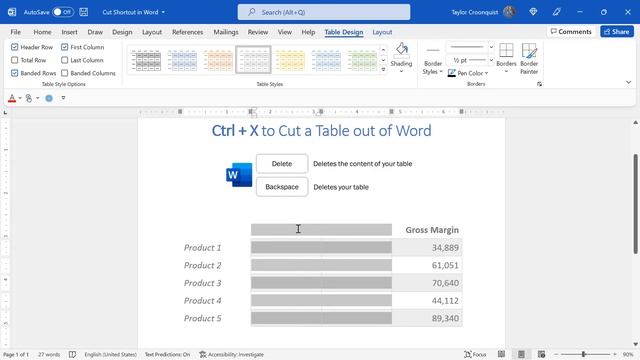The height and width of the screenshot is (360, 640).
Task: Click the blue circle quick access icon
Action: tap(49, 98)
